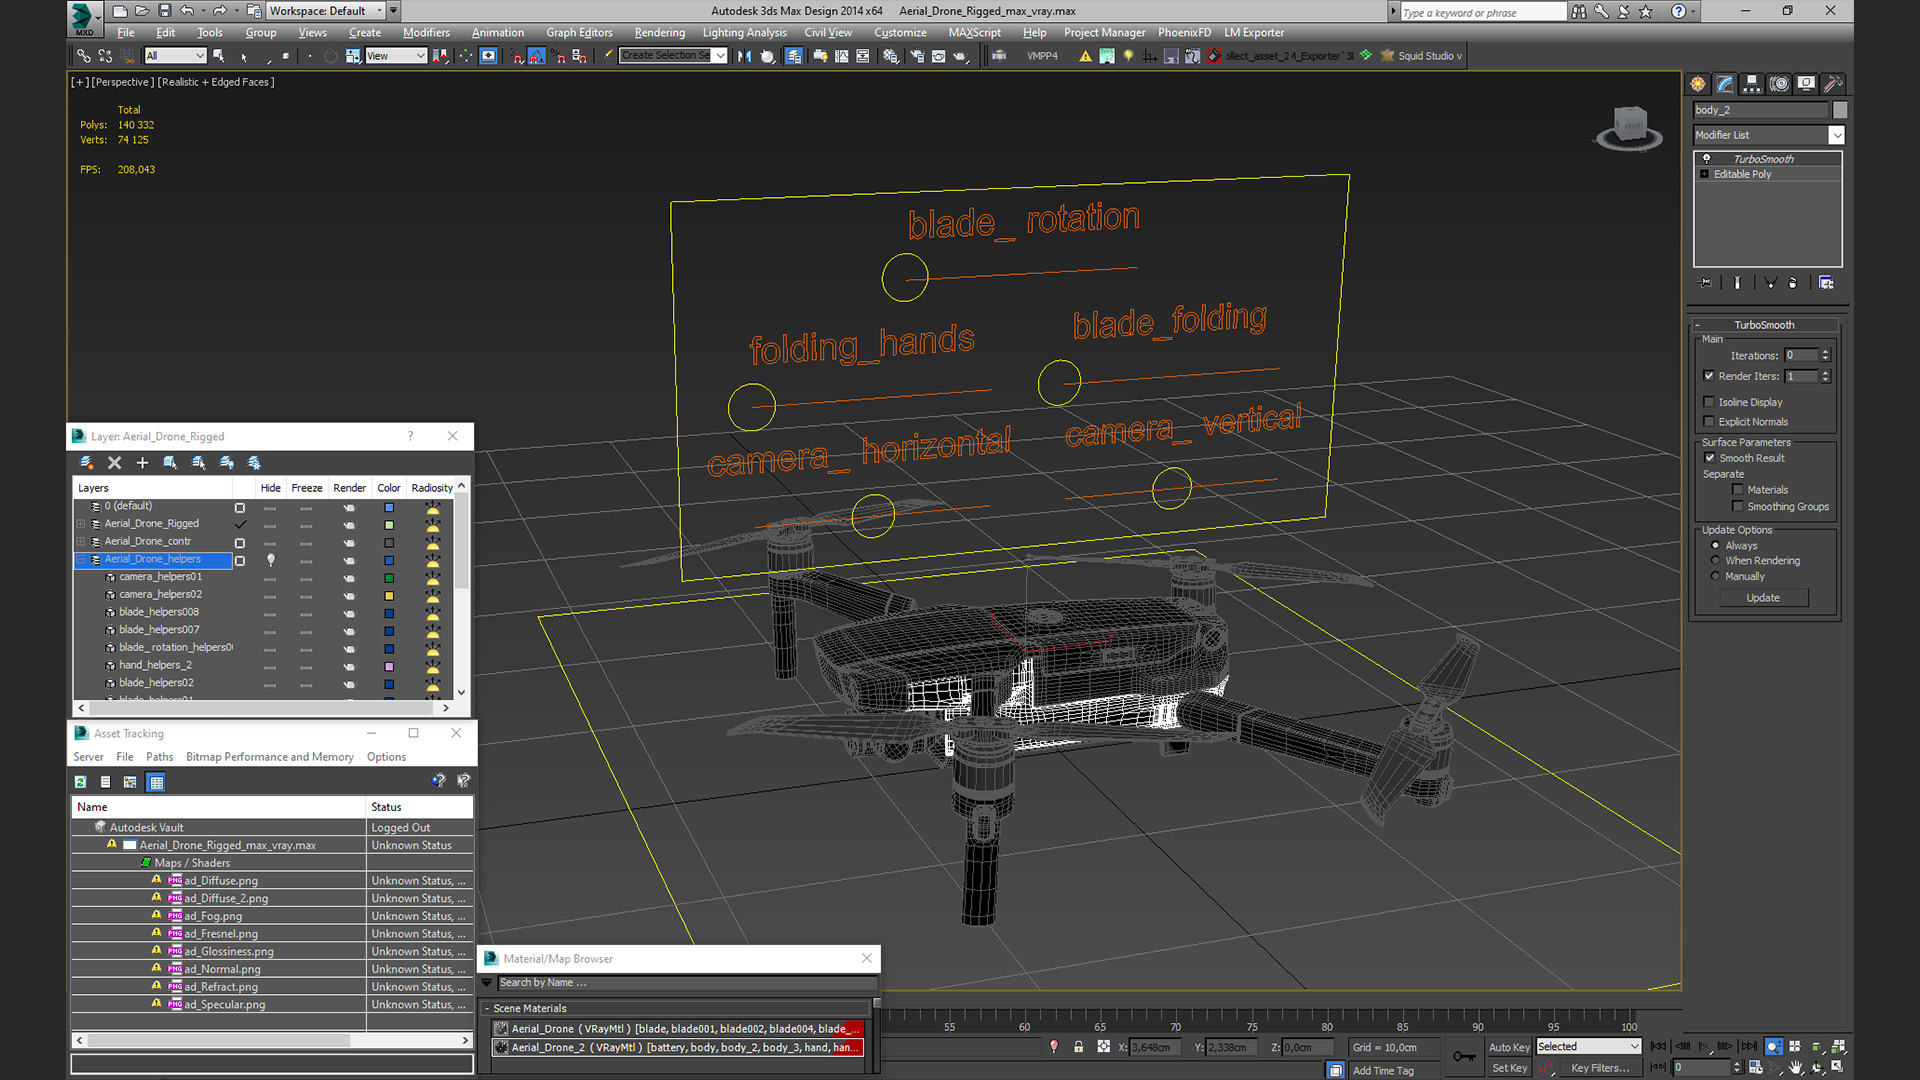This screenshot has height=1080, width=1920.
Task: Collapse the TurboSmooth rollout header
Action: click(x=1764, y=325)
